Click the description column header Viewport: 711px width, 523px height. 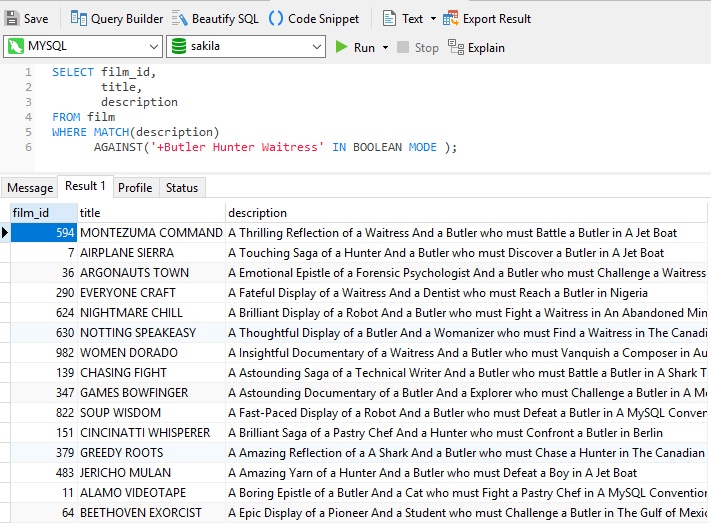pos(468,213)
